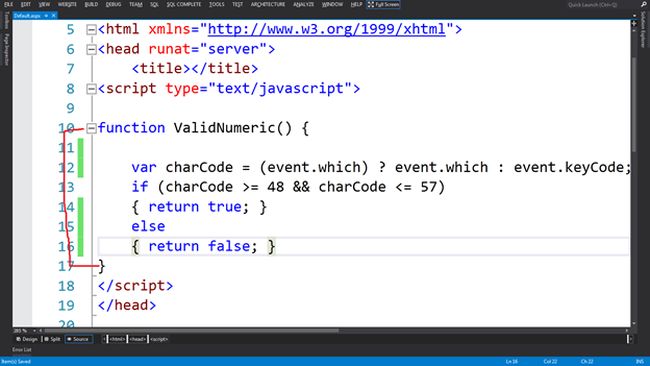This screenshot has height=366, width=650.
Task: Open the HELP menu
Action: [356, 4]
